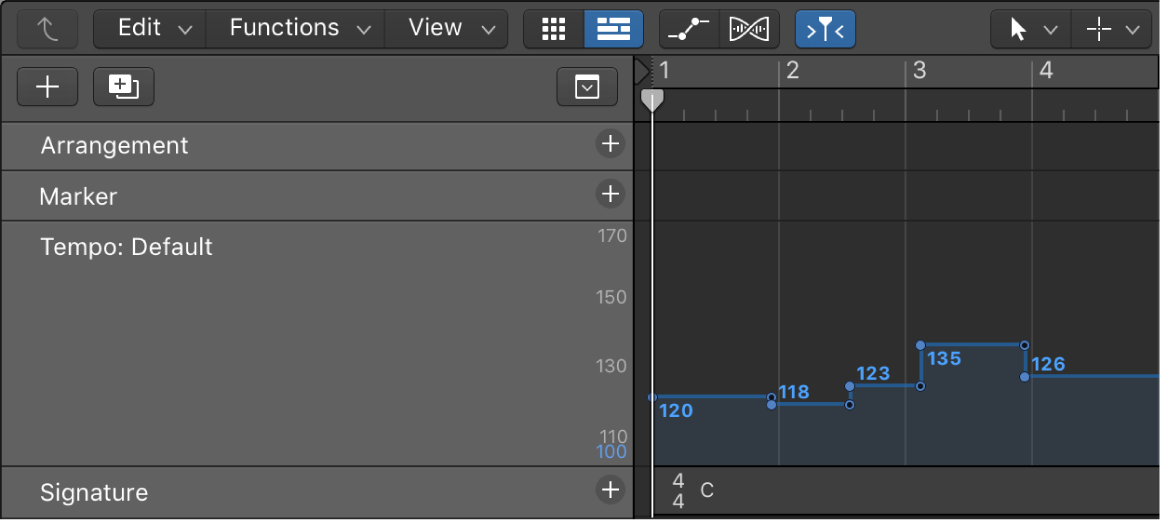Add an arrangement marker with plus
This screenshot has width=1162, height=521.
coord(610,145)
